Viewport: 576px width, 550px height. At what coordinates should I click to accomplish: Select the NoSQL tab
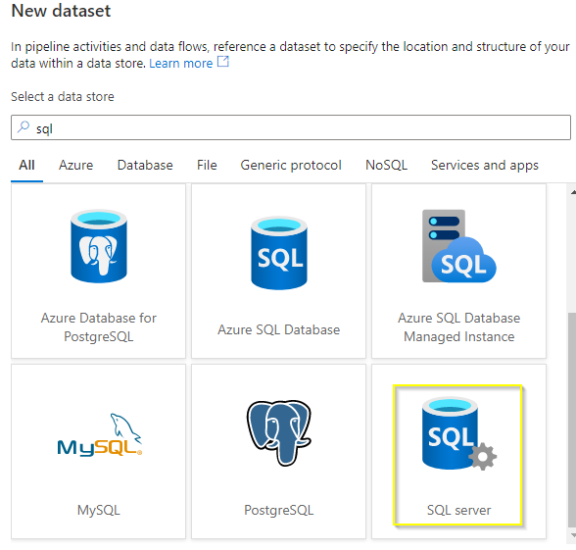click(386, 165)
